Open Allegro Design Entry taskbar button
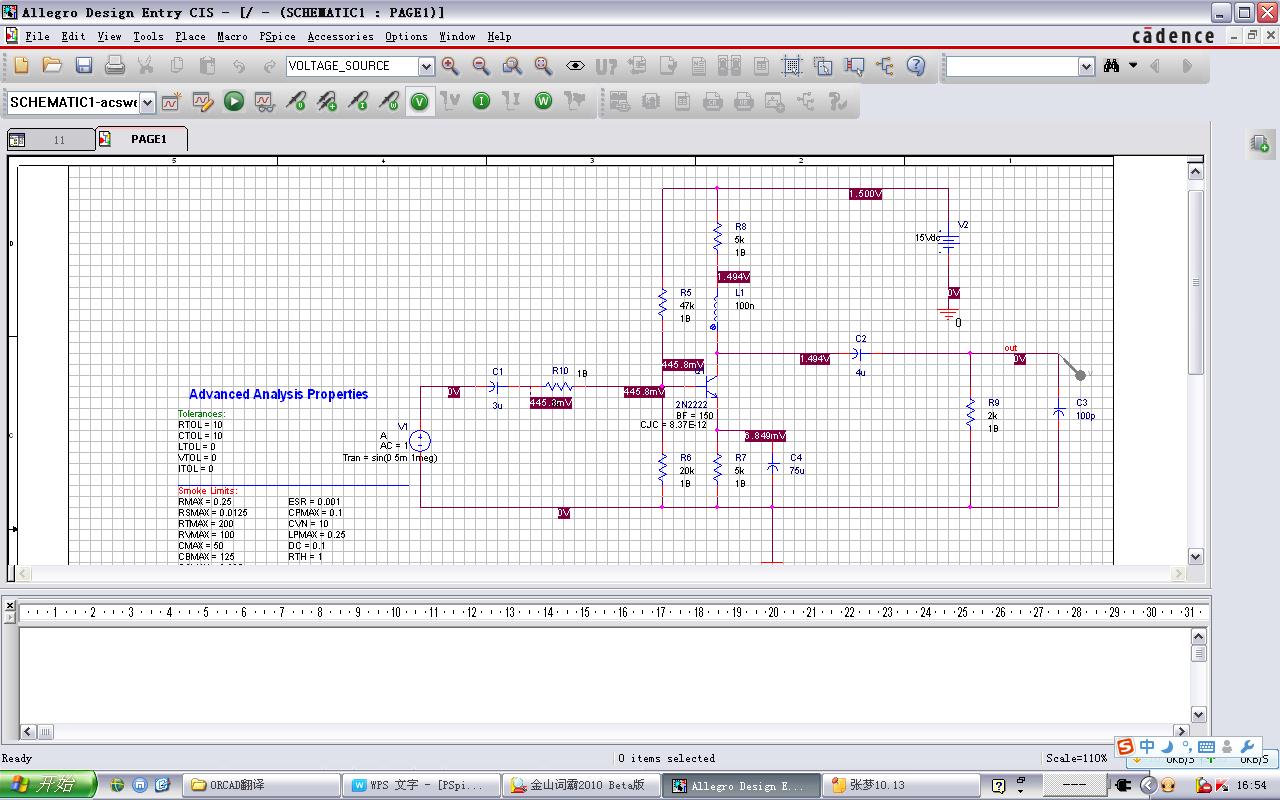The image size is (1280, 800). click(x=740, y=785)
